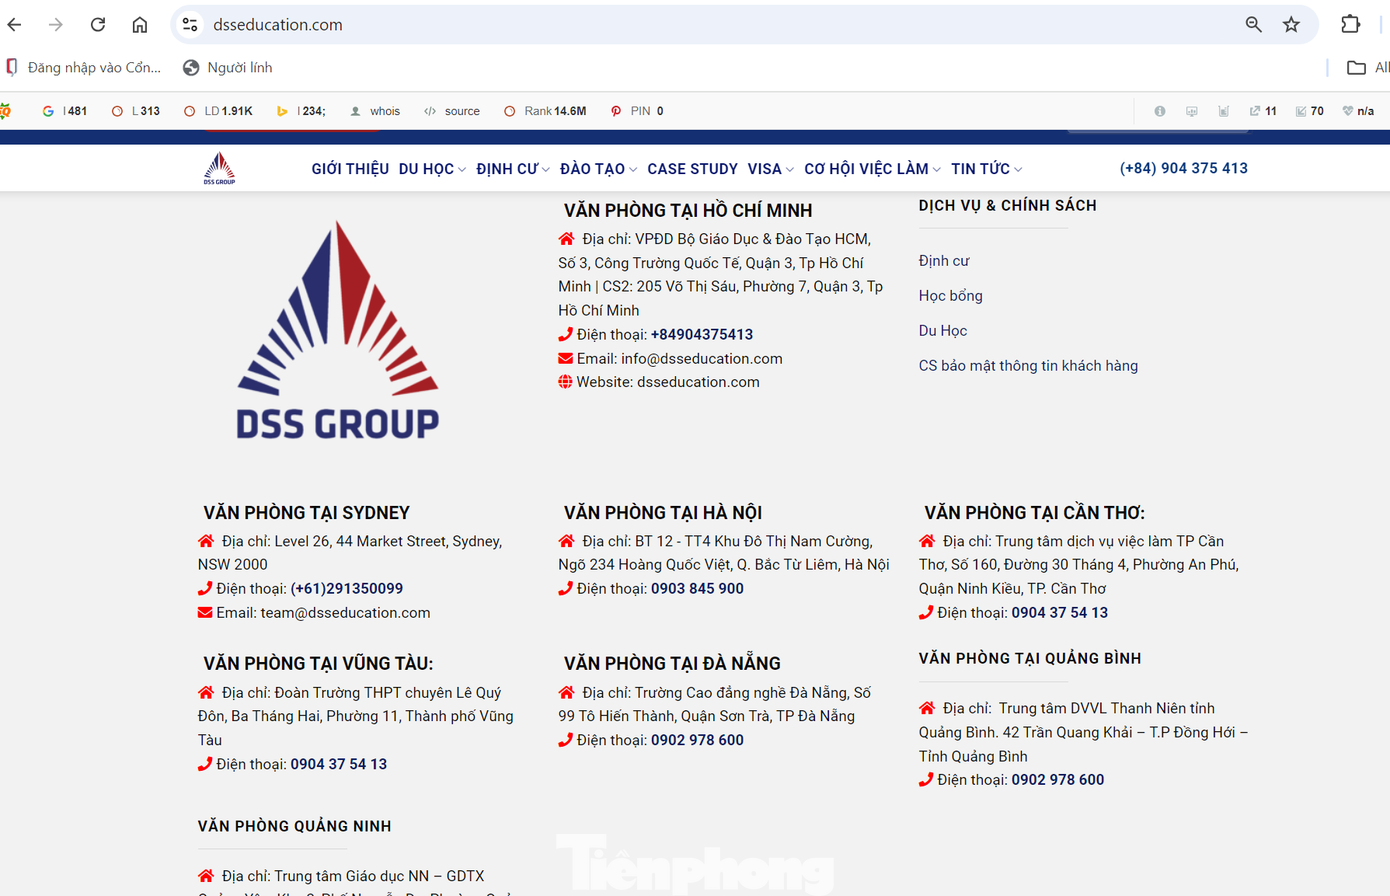Click the source SEO toolbar item
The image size is (1390, 896).
tap(452, 111)
